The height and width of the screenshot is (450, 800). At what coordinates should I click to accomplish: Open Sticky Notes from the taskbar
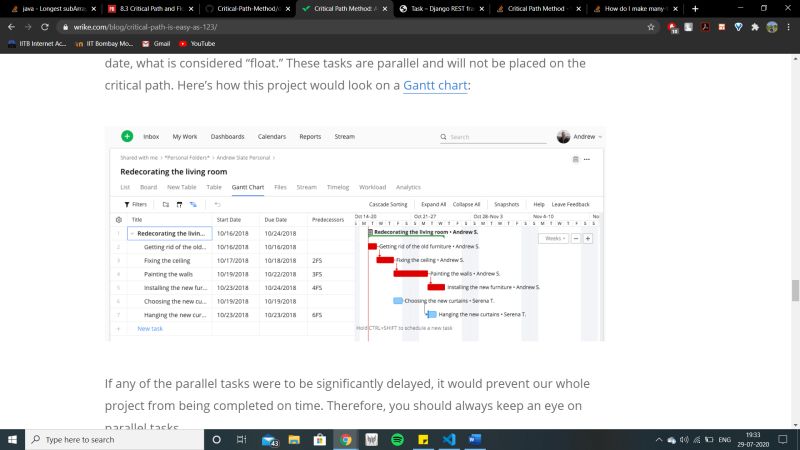(423, 440)
